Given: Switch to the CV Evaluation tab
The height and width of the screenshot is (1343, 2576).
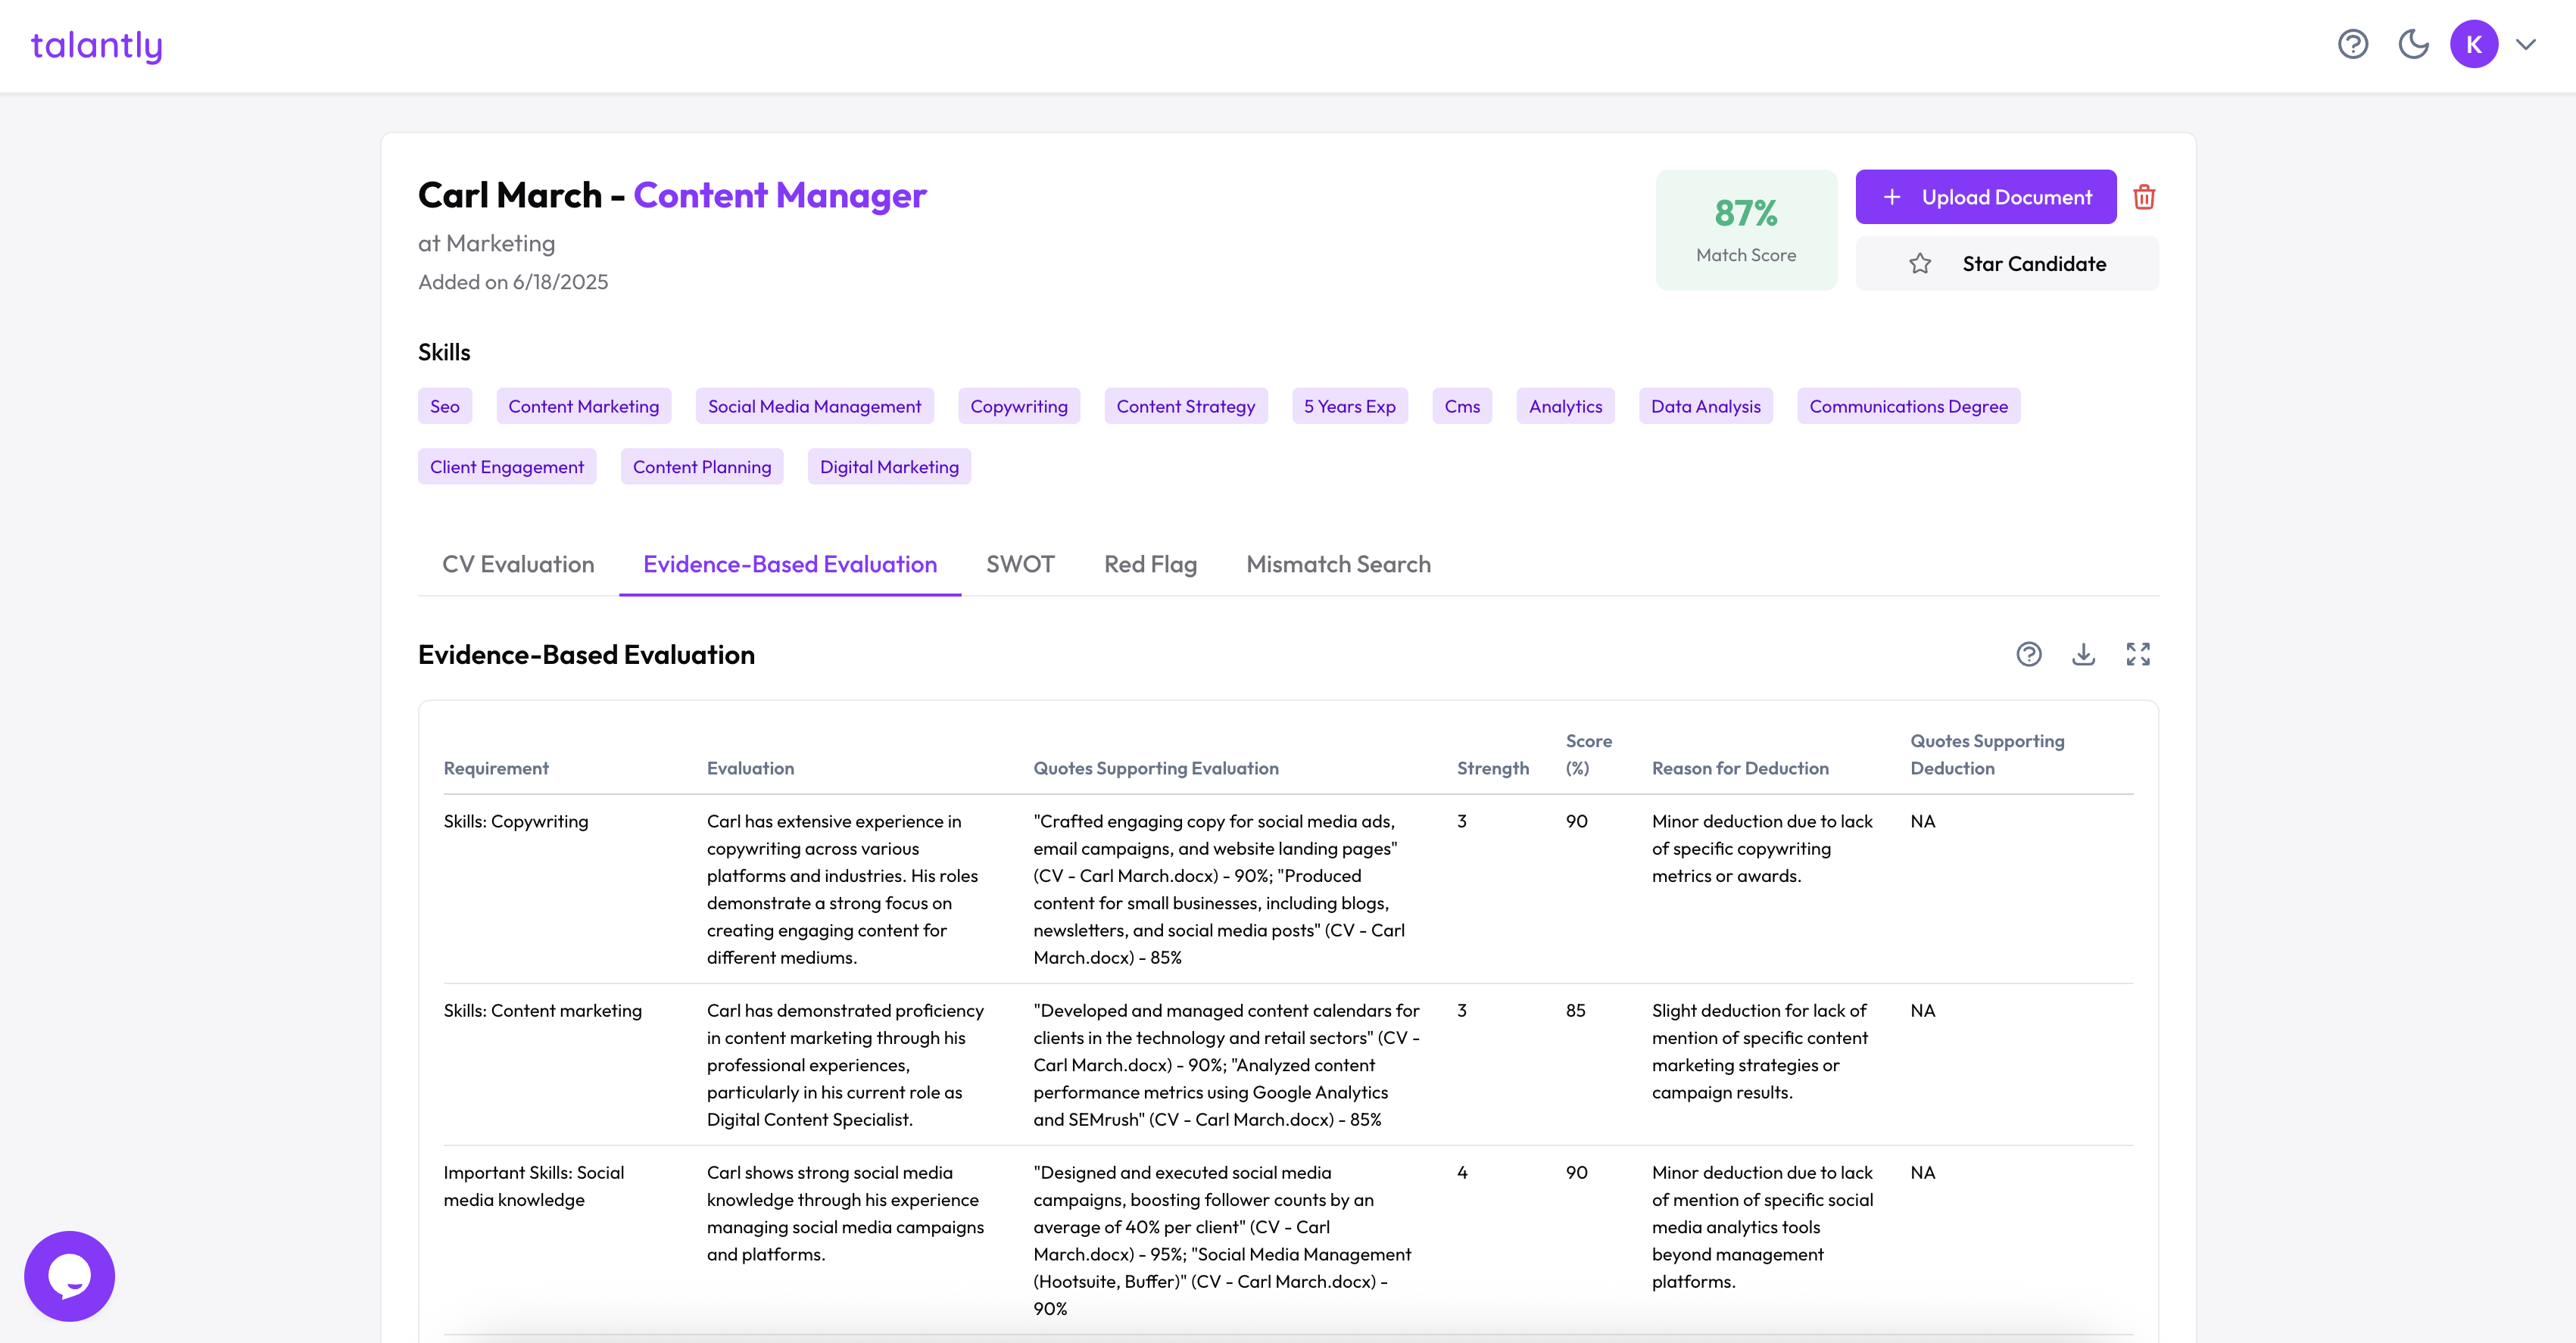Looking at the screenshot, I should 518,564.
